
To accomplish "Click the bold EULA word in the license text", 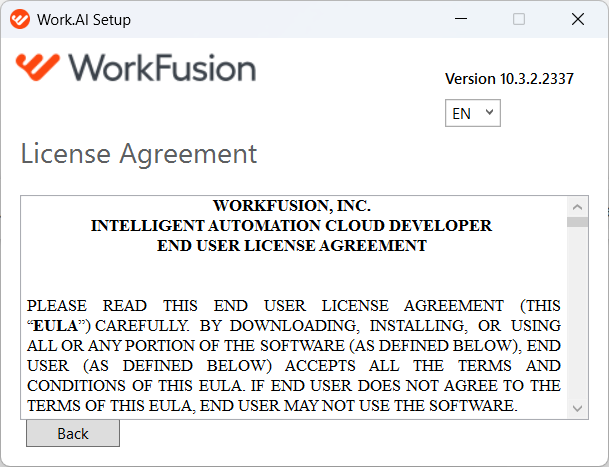I will tap(56, 326).
